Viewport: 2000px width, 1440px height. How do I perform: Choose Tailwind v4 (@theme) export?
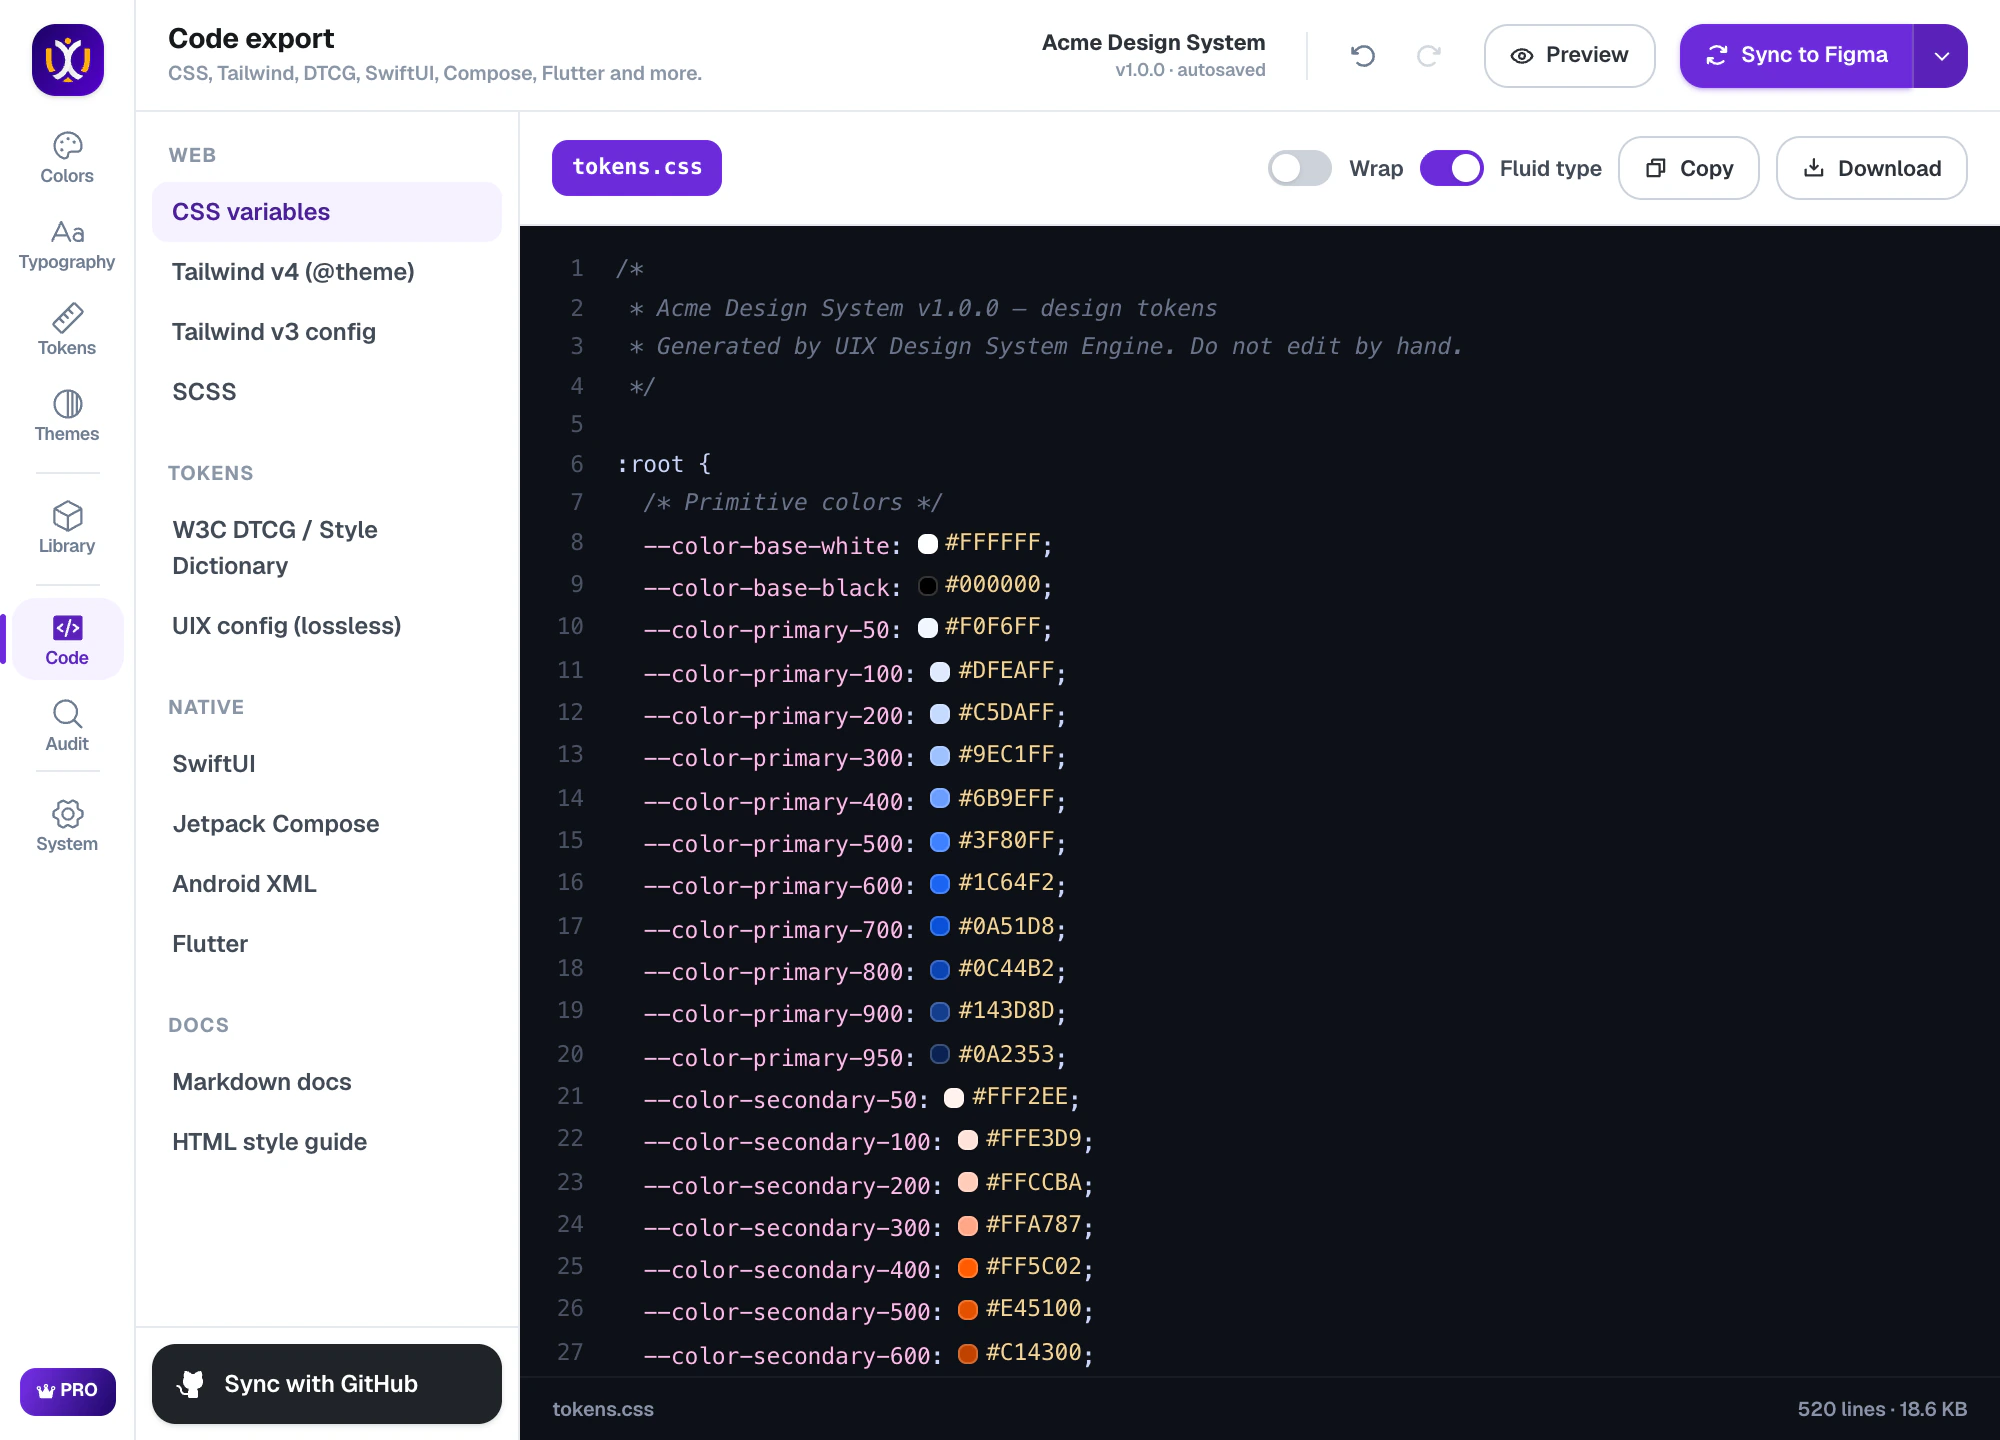[x=327, y=272]
